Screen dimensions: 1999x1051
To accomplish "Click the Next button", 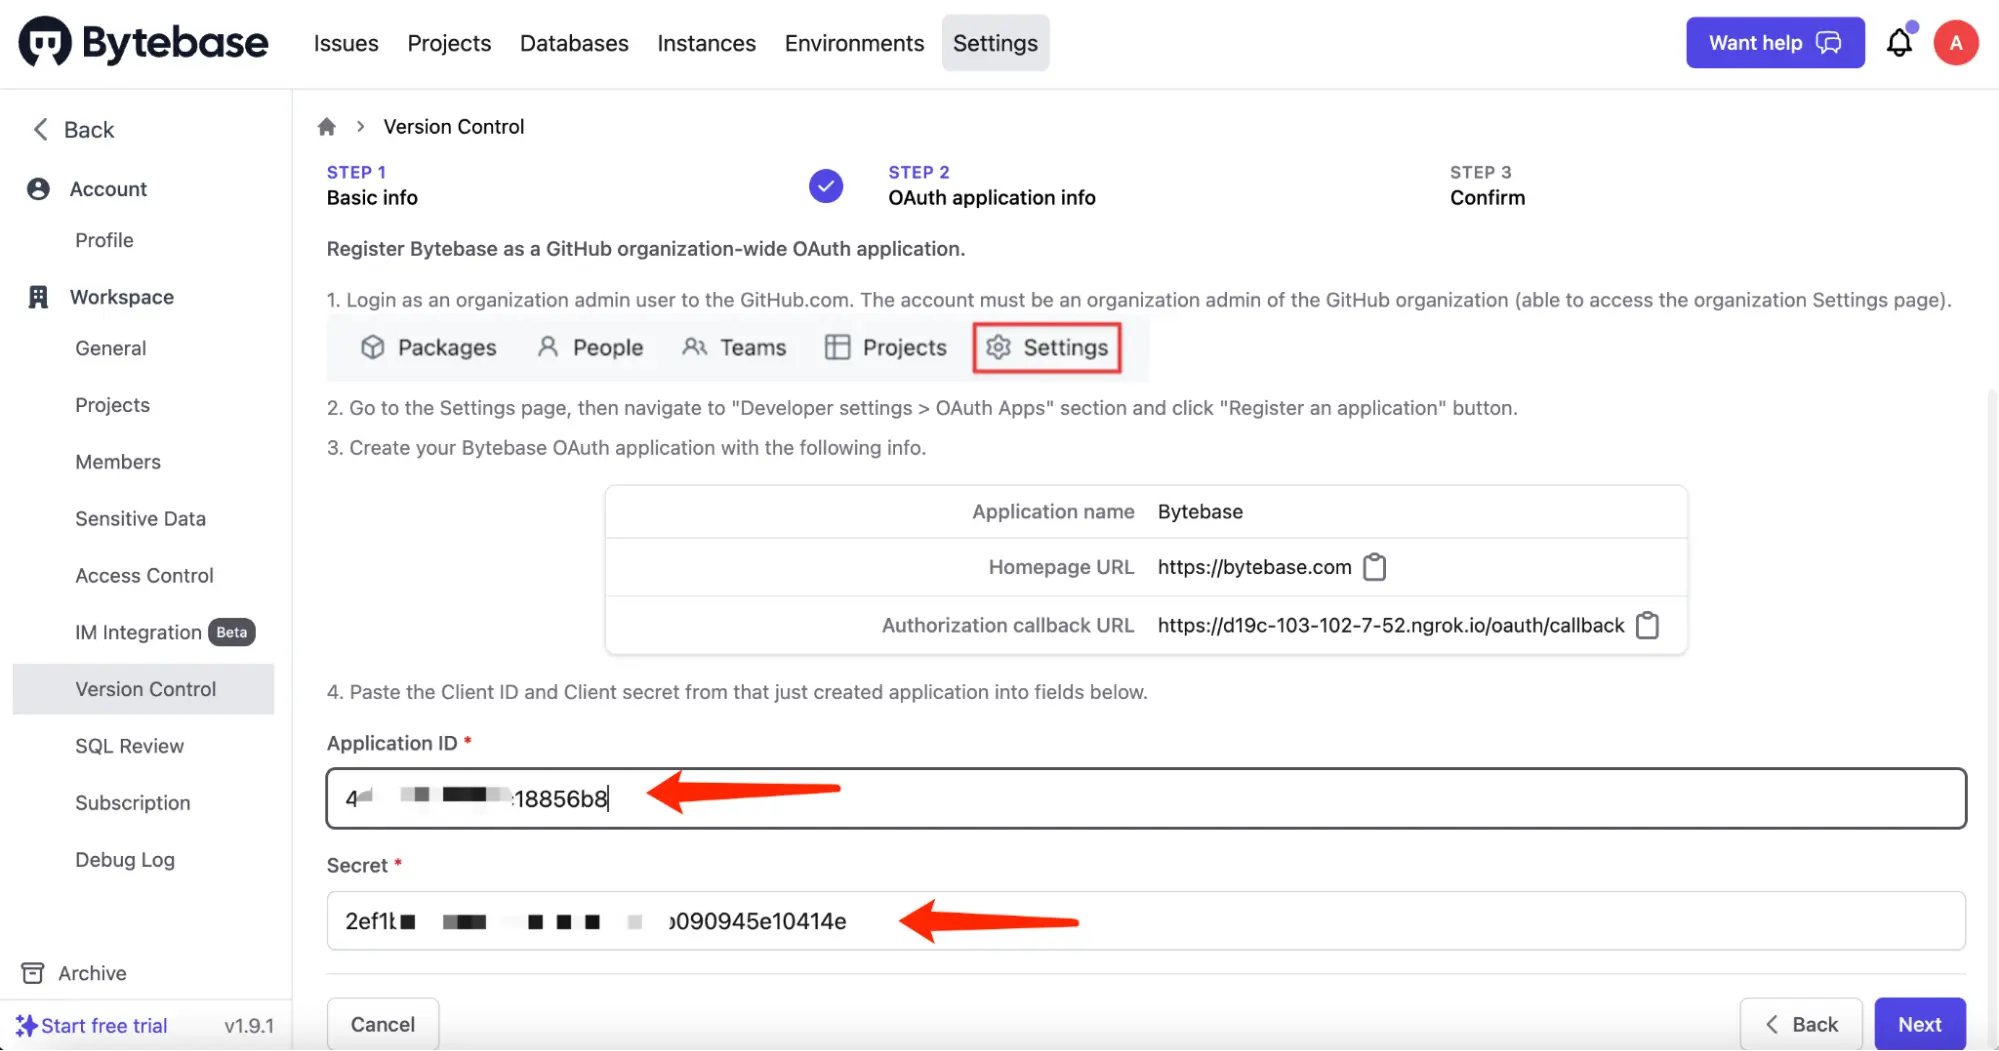I will 1919,1024.
